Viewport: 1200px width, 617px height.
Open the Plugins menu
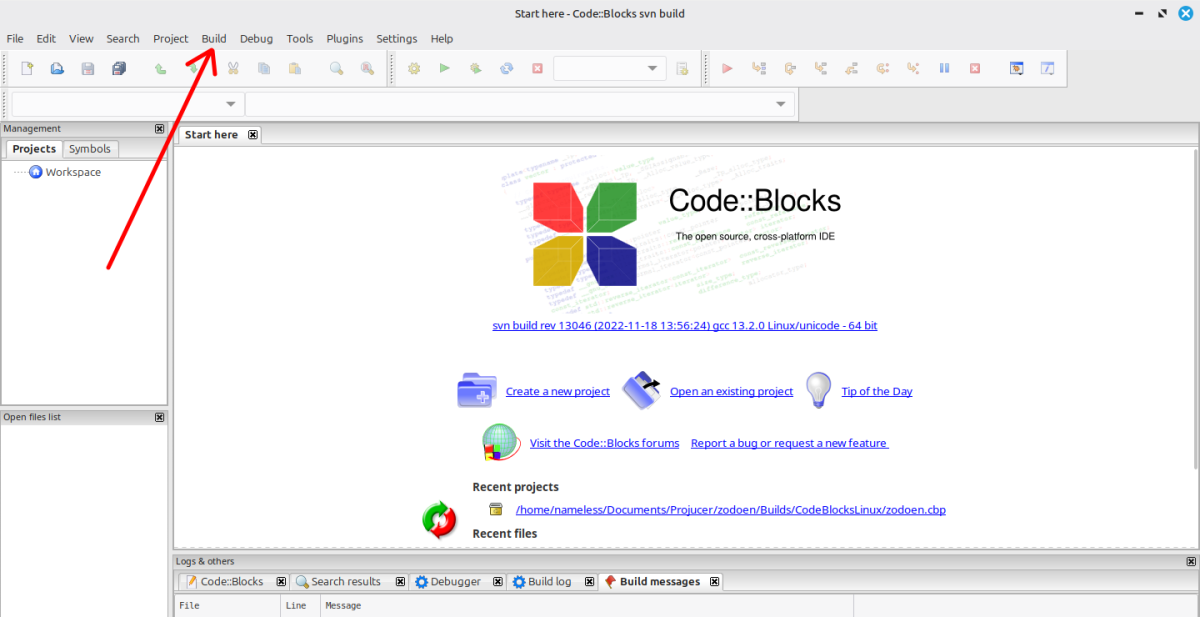(x=345, y=39)
